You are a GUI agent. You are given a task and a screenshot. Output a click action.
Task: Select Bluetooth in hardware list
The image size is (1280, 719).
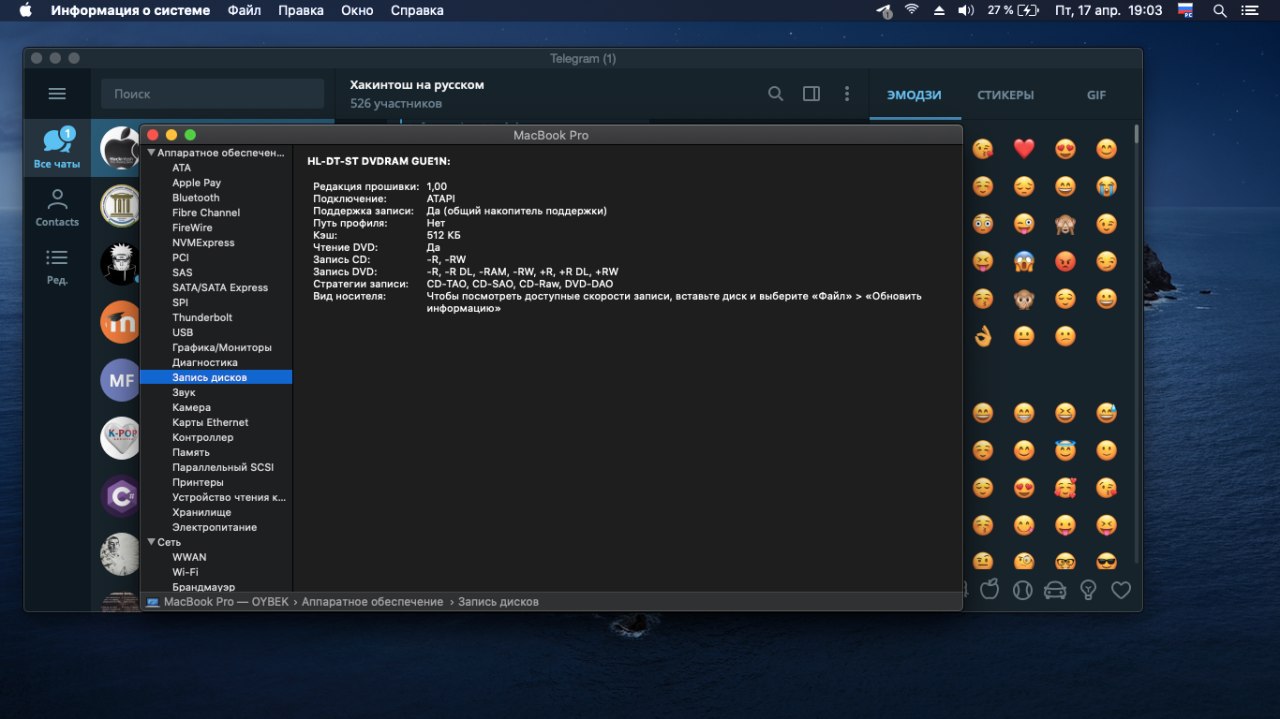195,198
